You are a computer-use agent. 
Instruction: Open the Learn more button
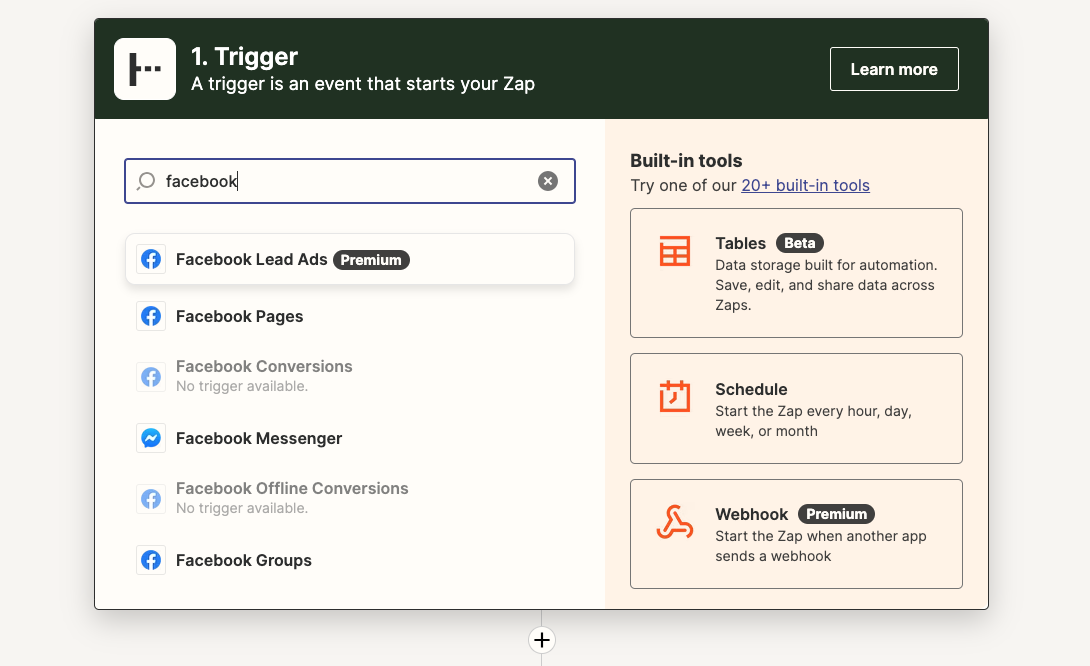coord(894,69)
